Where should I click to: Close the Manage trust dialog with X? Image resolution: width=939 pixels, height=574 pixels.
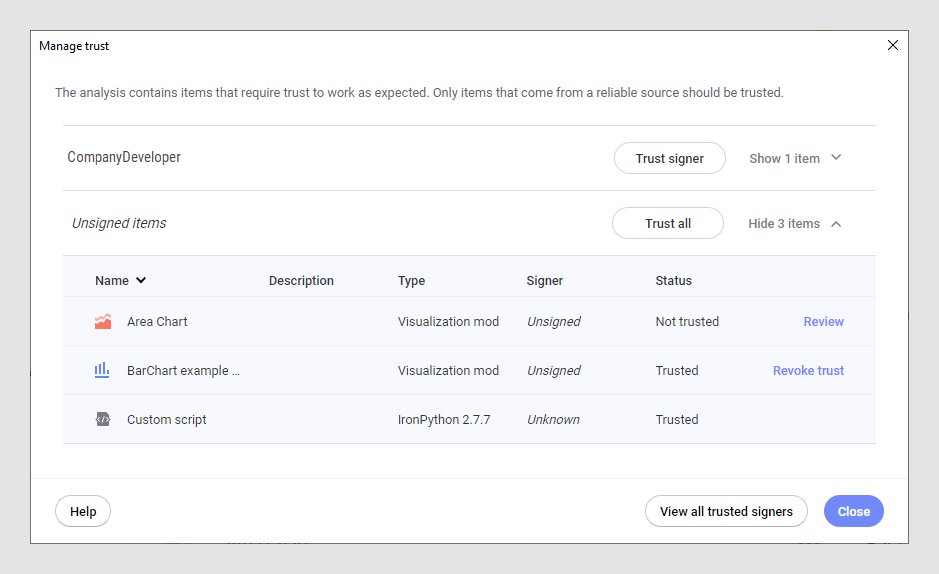click(893, 45)
